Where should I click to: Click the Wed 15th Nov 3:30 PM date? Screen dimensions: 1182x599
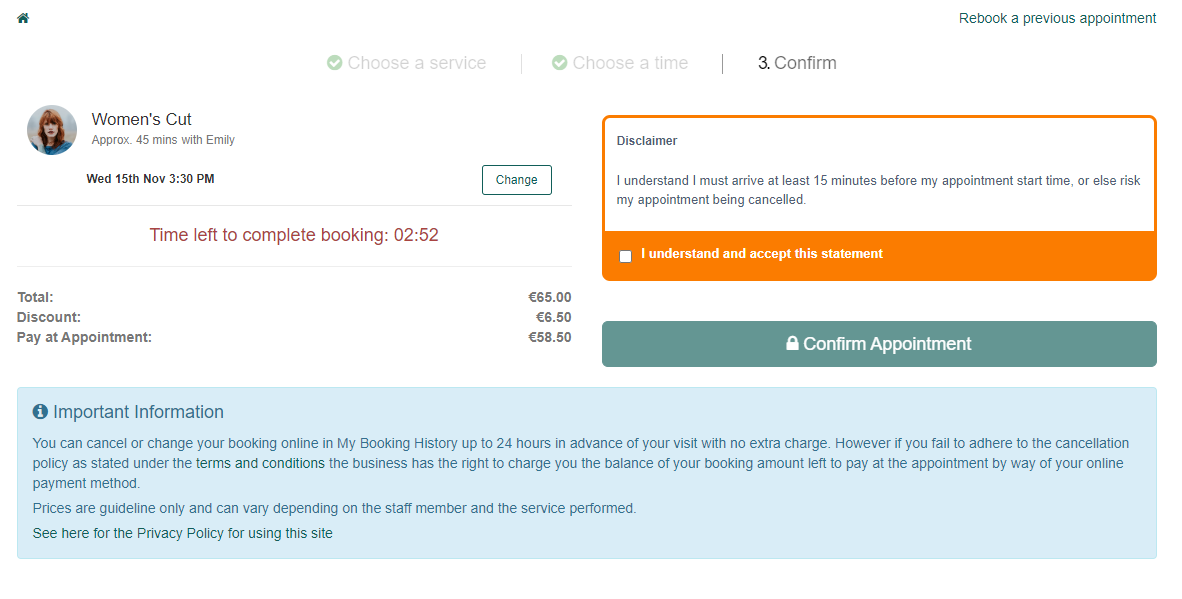tap(150, 179)
